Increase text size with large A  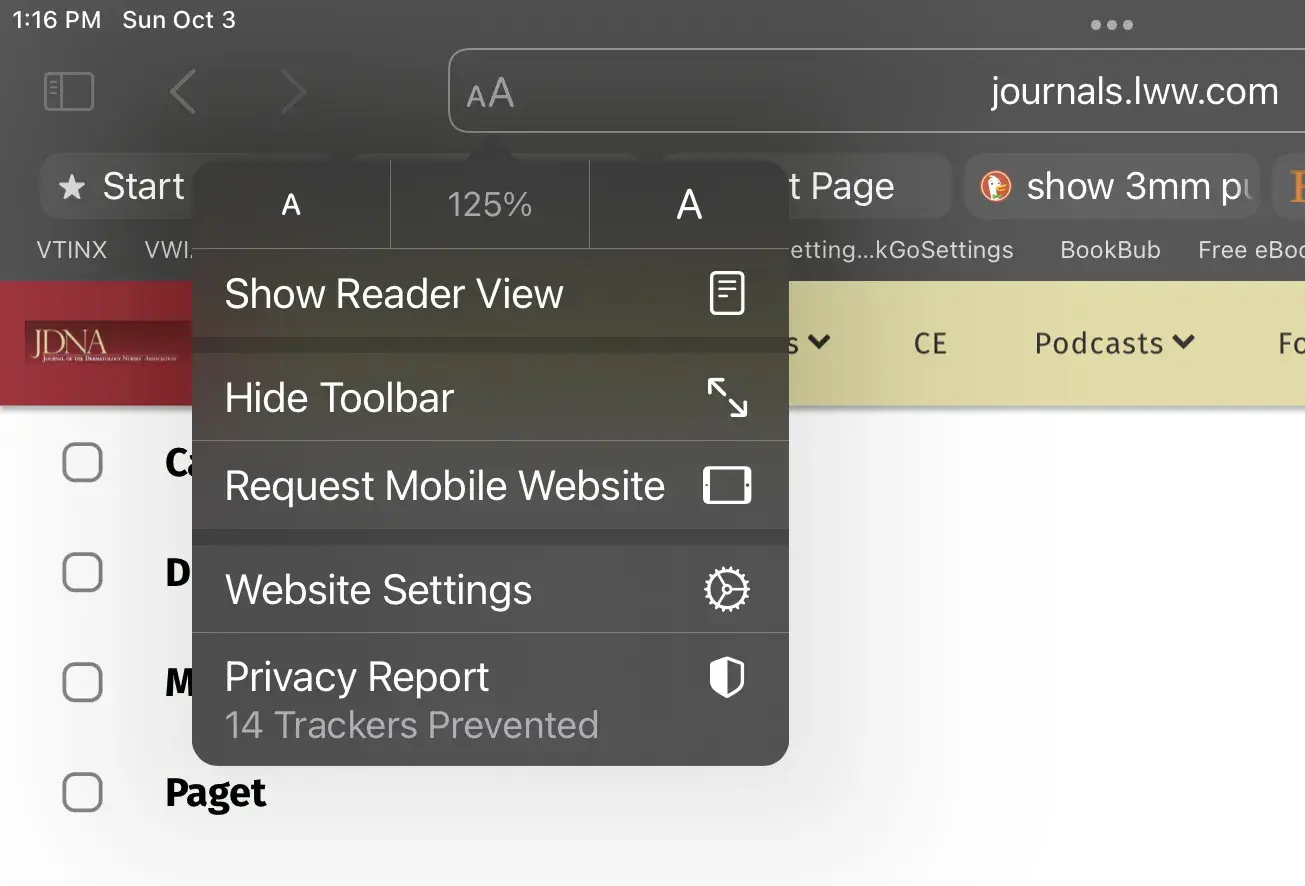(x=689, y=205)
